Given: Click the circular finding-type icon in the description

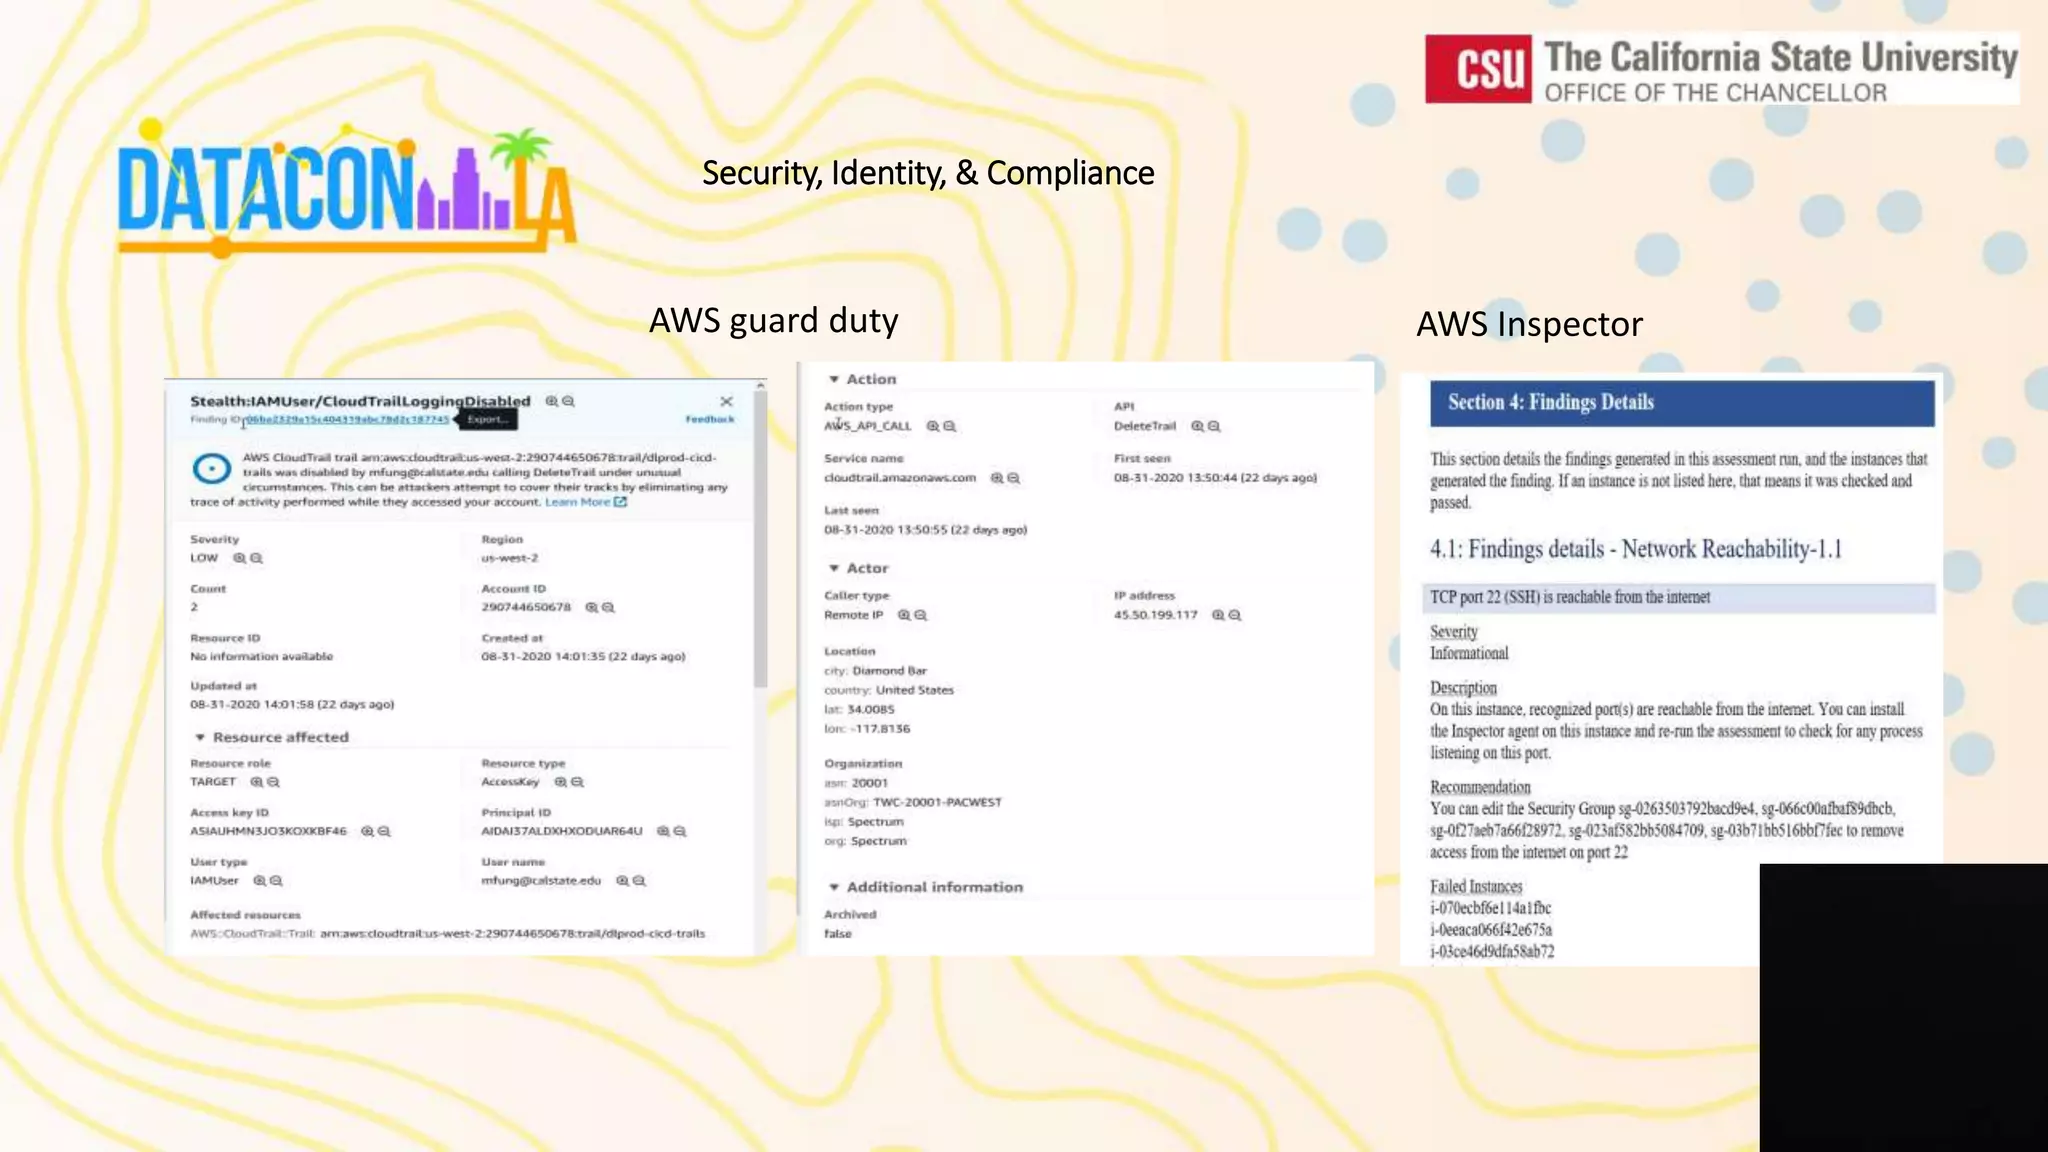Looking at the screenshot, I should click(211, 468).
